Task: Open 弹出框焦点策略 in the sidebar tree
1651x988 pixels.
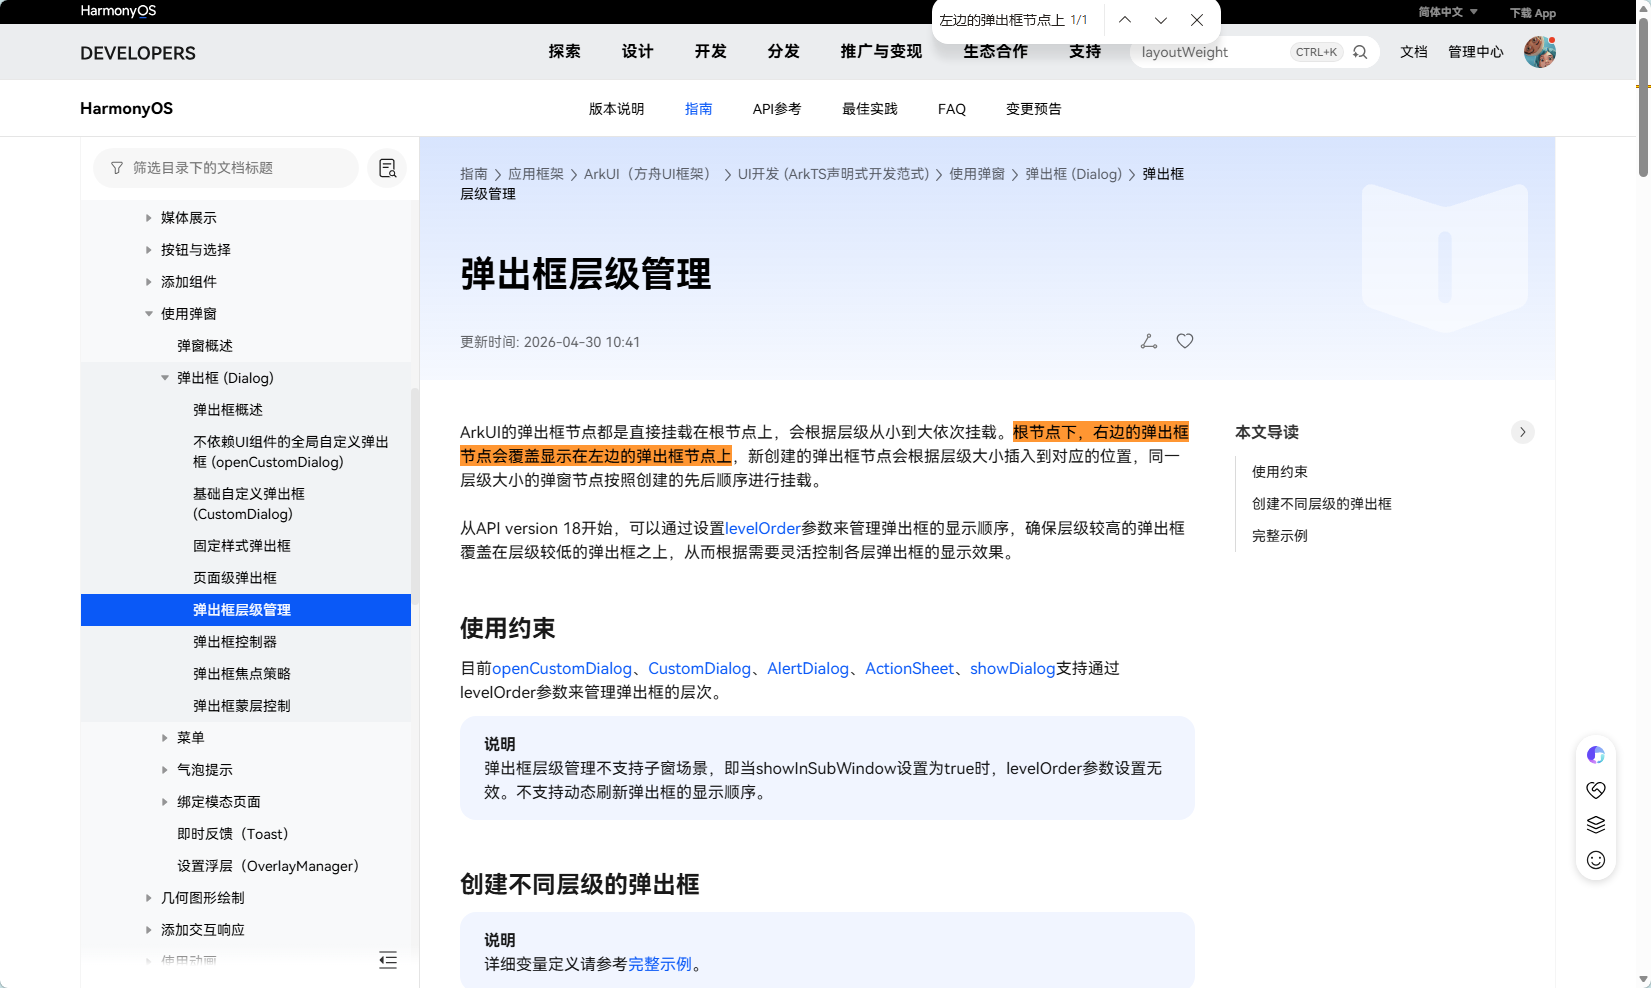Action: (242, 674)
